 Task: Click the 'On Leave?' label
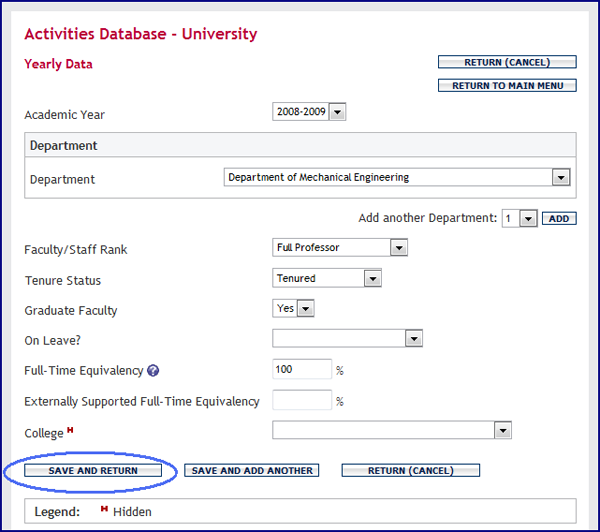[x=53, y=340]
